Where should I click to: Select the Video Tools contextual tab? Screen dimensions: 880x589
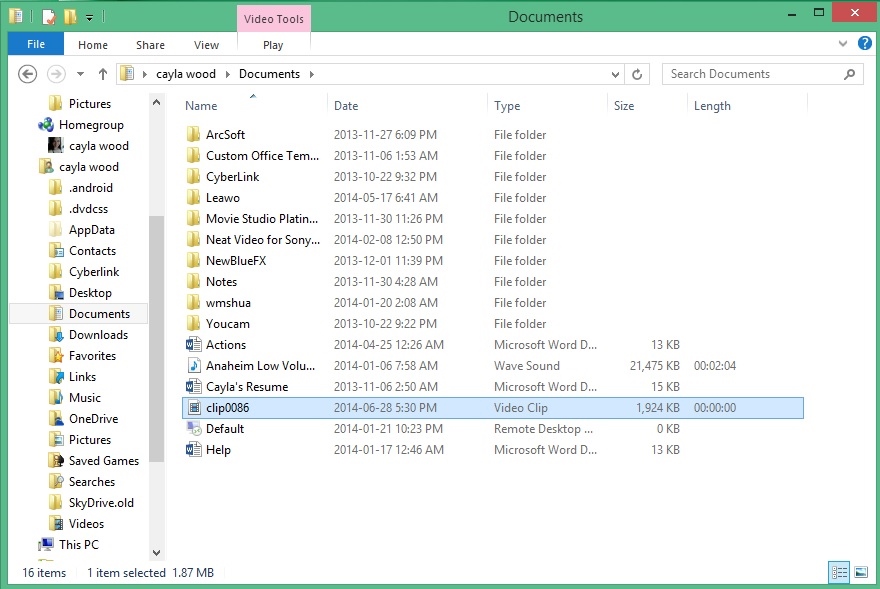coord(274,19)
